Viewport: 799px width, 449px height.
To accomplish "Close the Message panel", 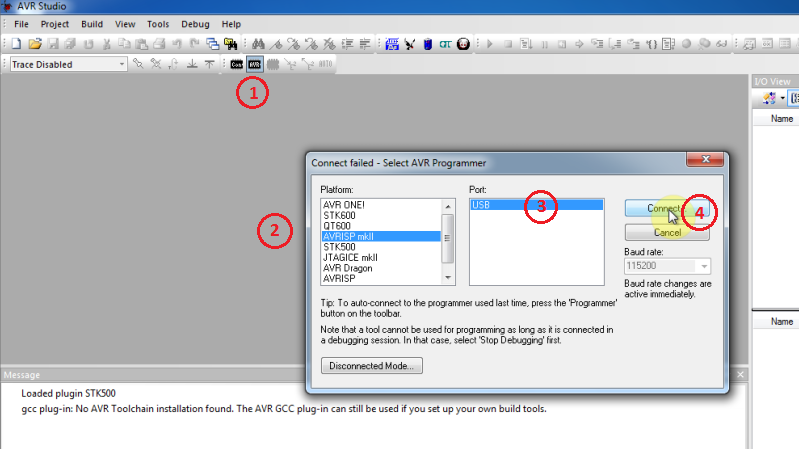I will 740,375.
